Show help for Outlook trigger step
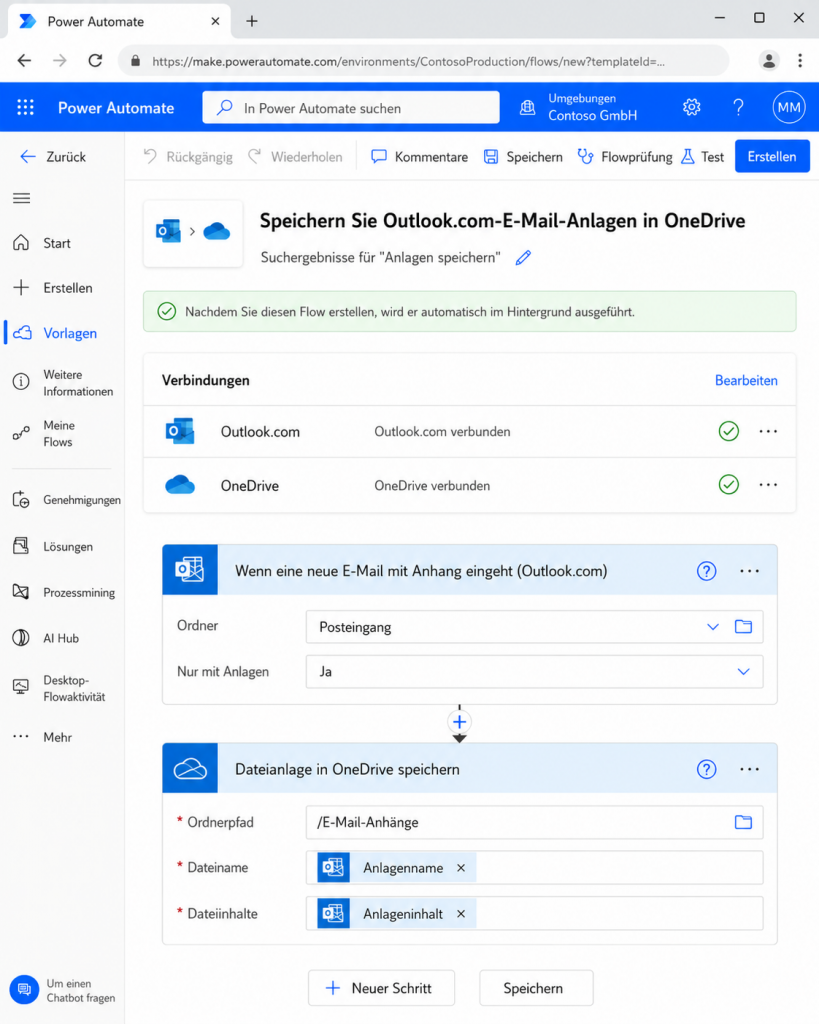 click(x=706, y=571)
